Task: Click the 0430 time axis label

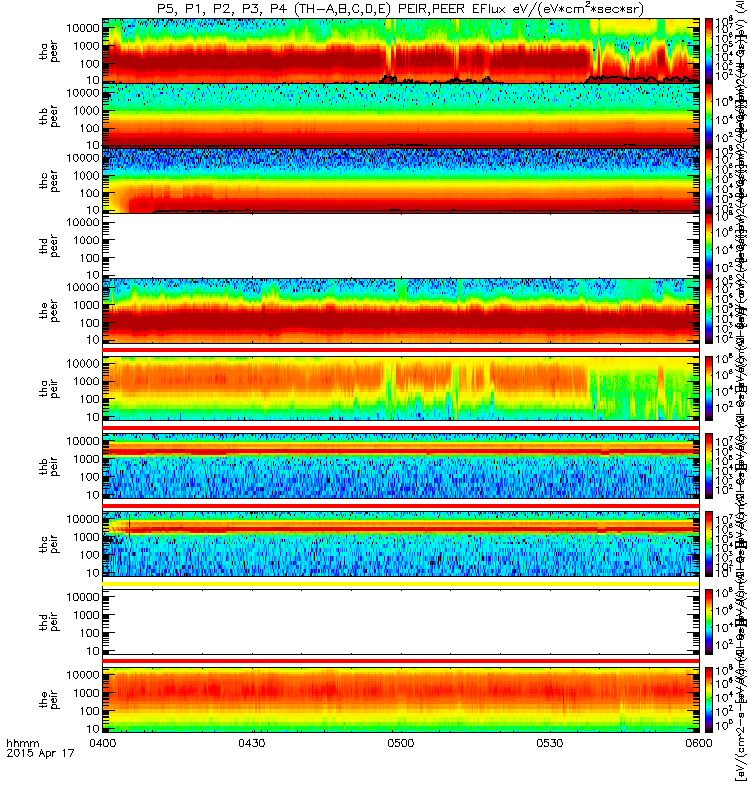Action: (252, 743)
